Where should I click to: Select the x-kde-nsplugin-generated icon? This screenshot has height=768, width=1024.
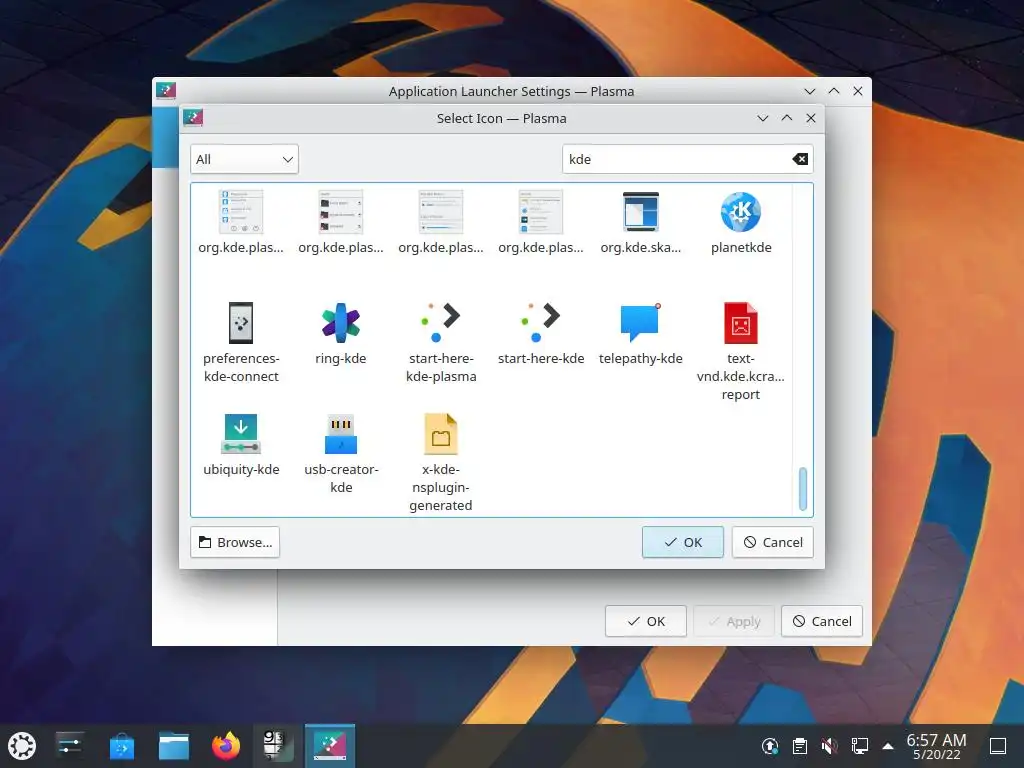pos(441,434)
